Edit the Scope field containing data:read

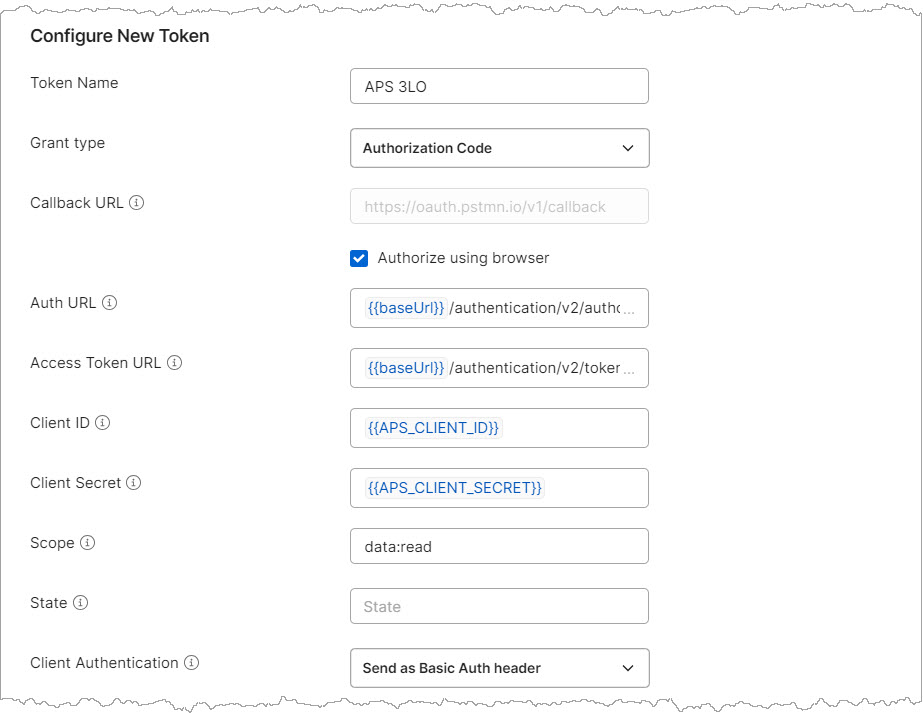pos(499,546)
